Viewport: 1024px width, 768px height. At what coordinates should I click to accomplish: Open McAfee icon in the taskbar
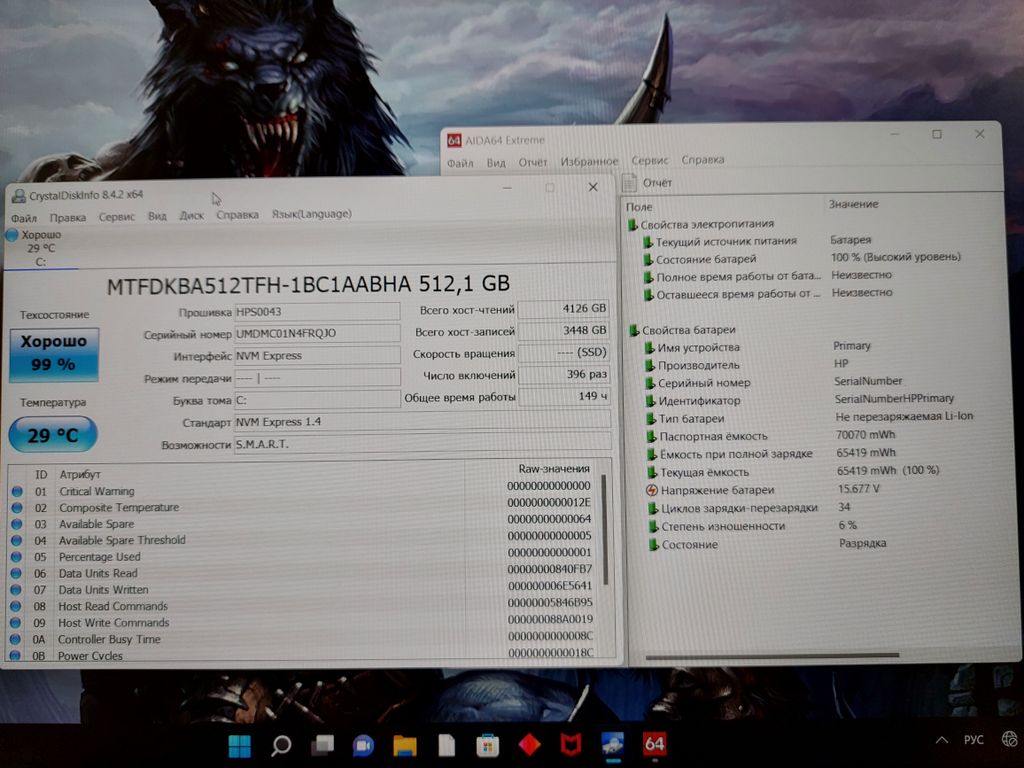pyautogui.click(x=570, y=745)
